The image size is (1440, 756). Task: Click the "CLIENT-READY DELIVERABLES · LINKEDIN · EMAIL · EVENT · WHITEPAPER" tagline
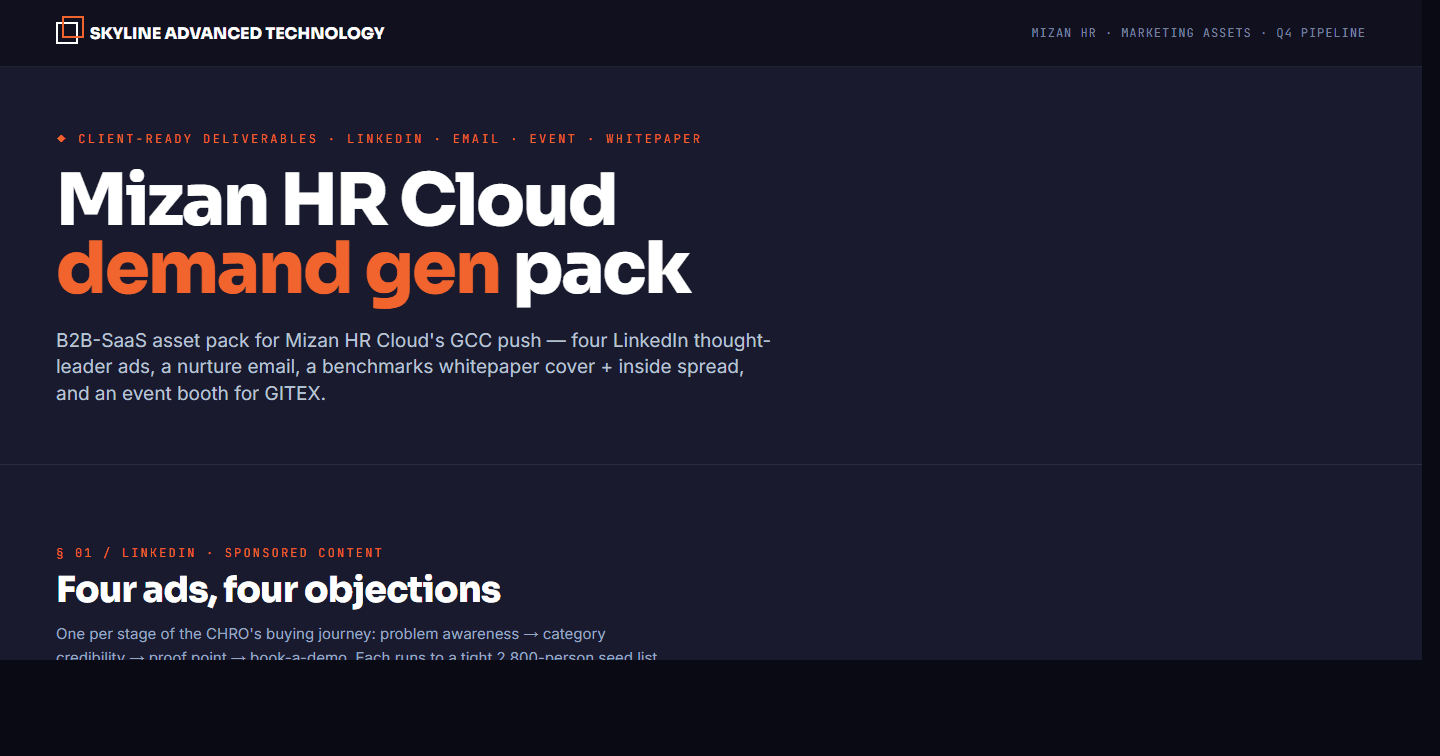[390, 139]
